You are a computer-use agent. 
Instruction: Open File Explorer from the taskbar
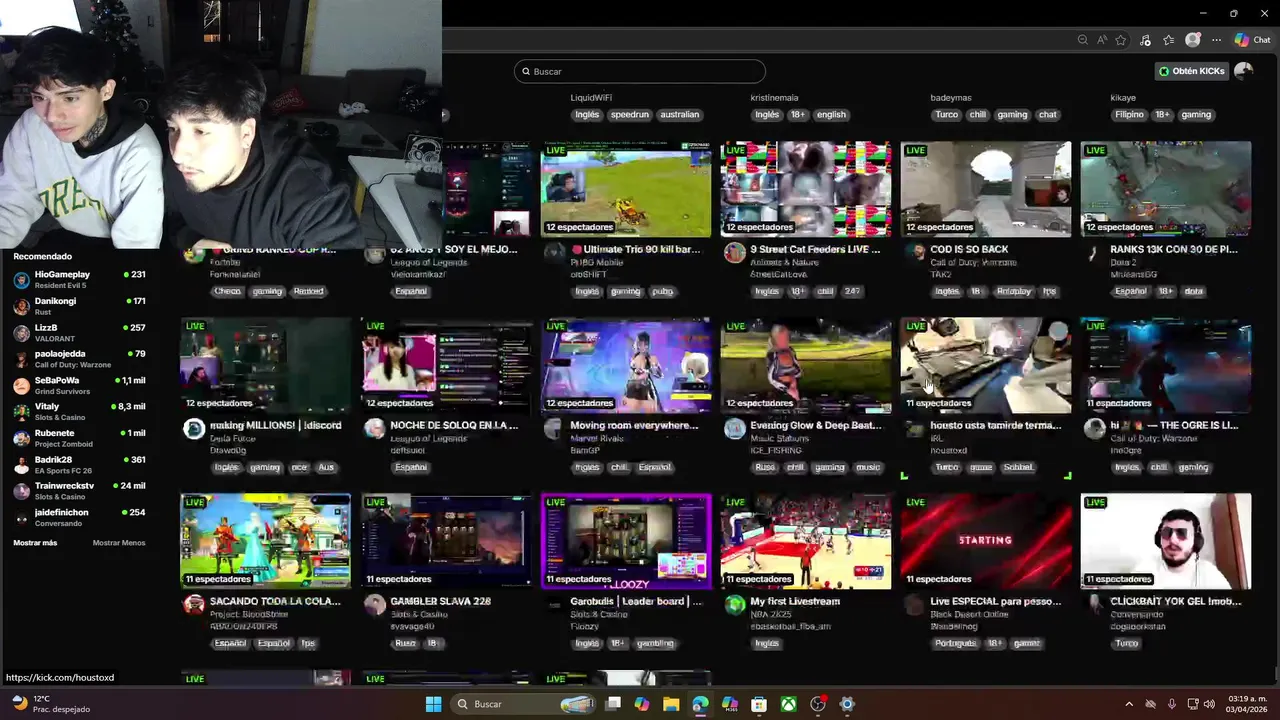[x=671, y=704]
